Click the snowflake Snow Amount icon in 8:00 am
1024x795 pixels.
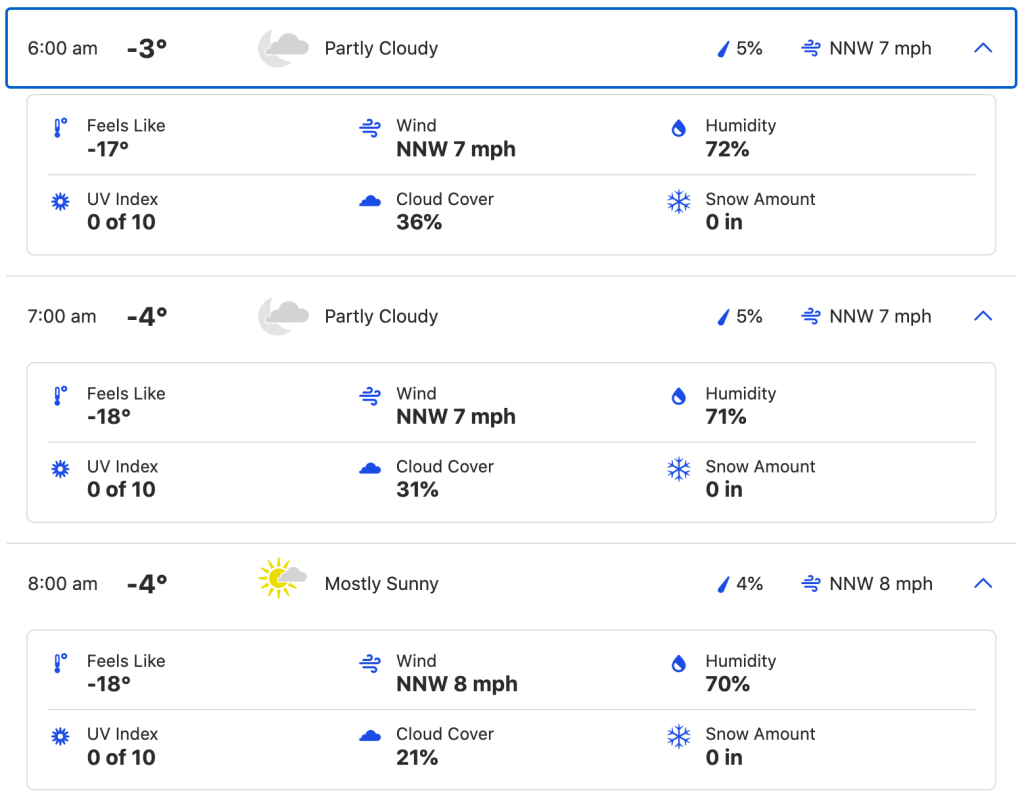click(679, 737)
